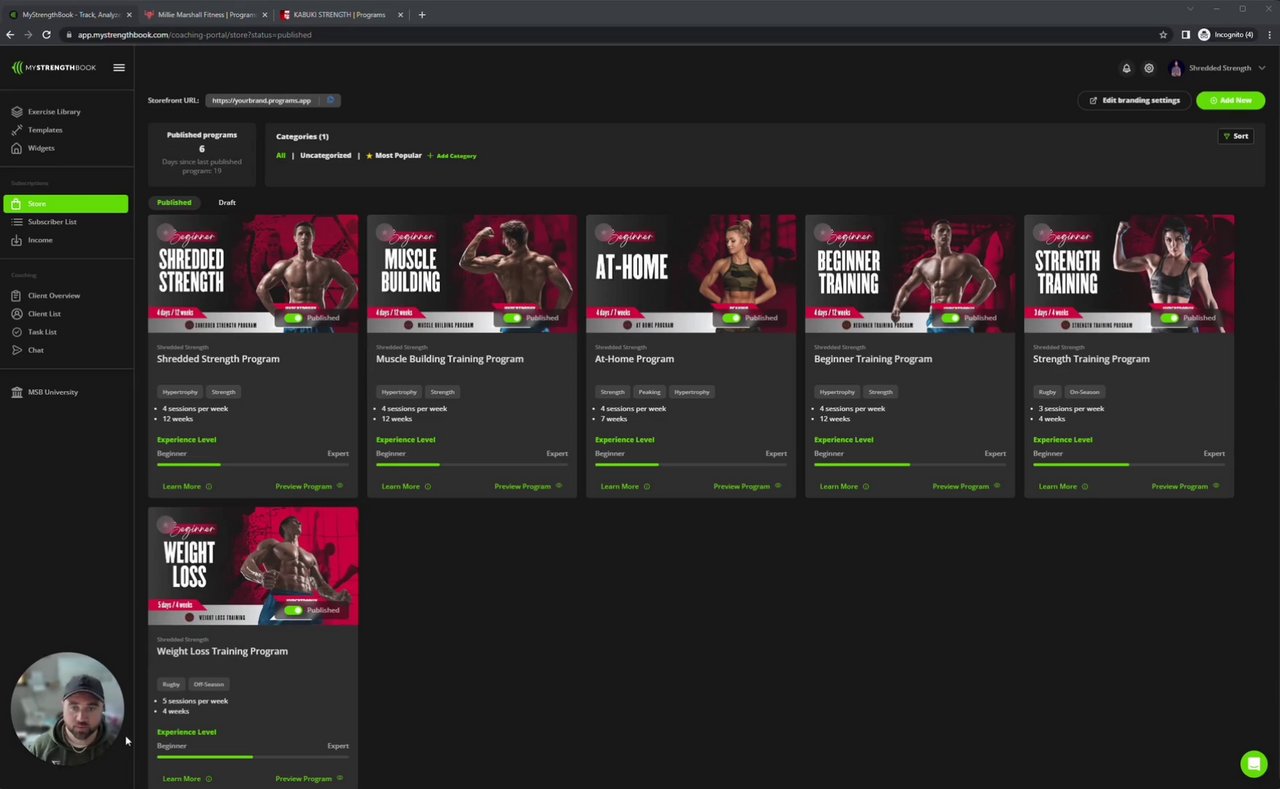This screenshot has height=789, width=1280.
Task: Open the browser tab search chevron
Action: tap(1190, 9)
